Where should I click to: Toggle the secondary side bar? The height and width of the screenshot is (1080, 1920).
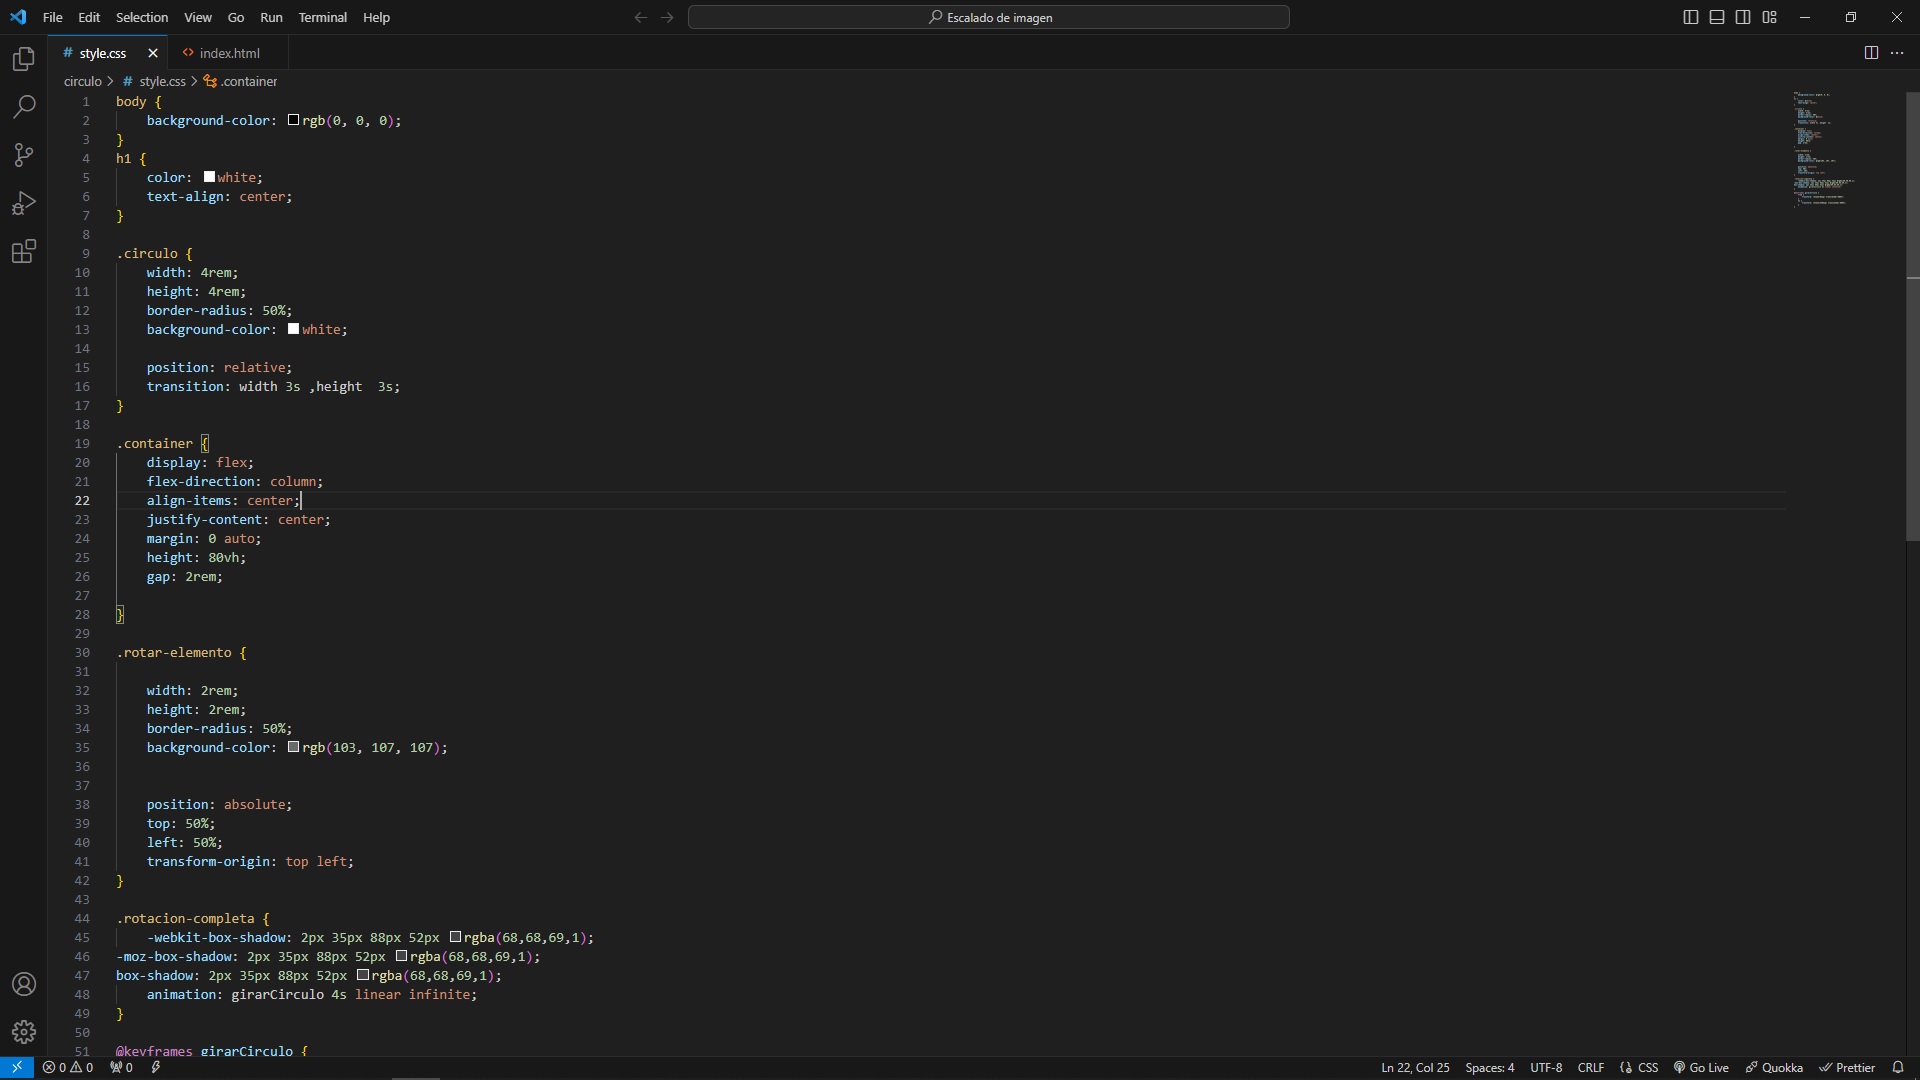[x=1743, y=17]
